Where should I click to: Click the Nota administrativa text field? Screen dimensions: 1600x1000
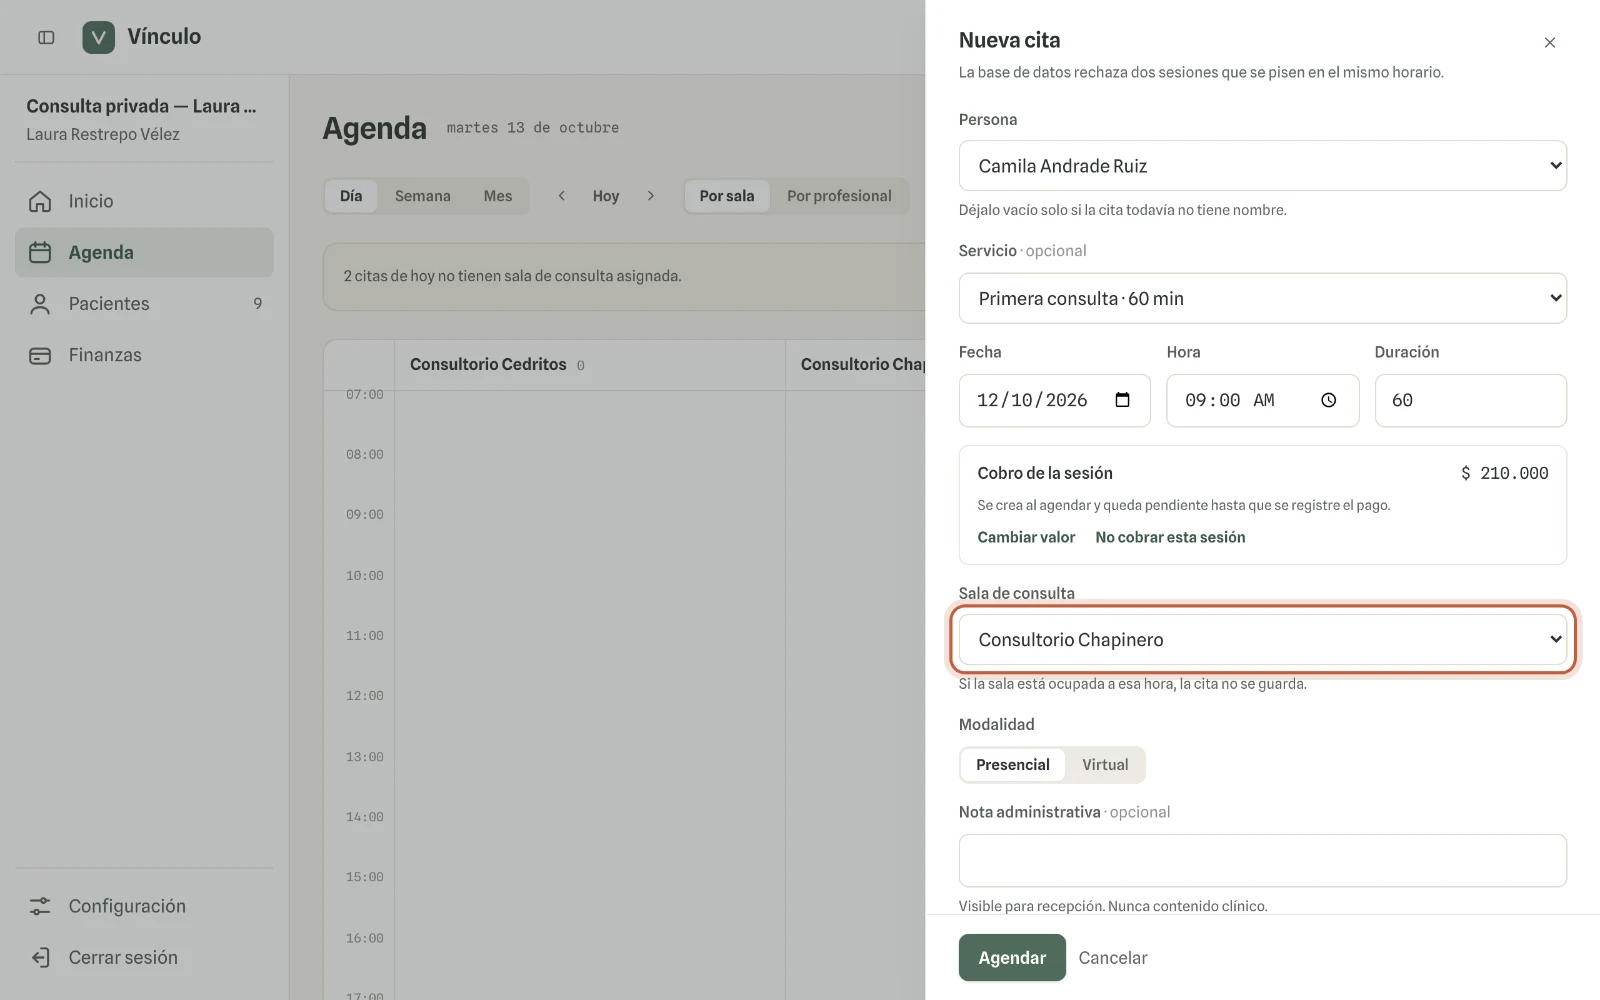(1263, 861)
